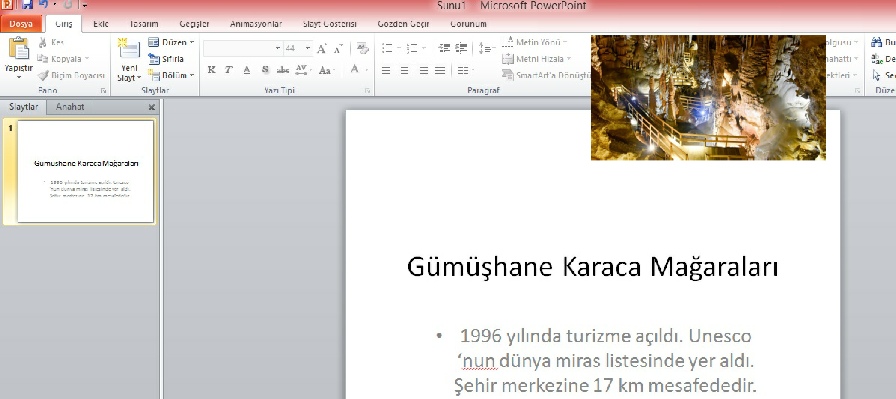Open the Düzen layout dropdown

tap(171, 42)
